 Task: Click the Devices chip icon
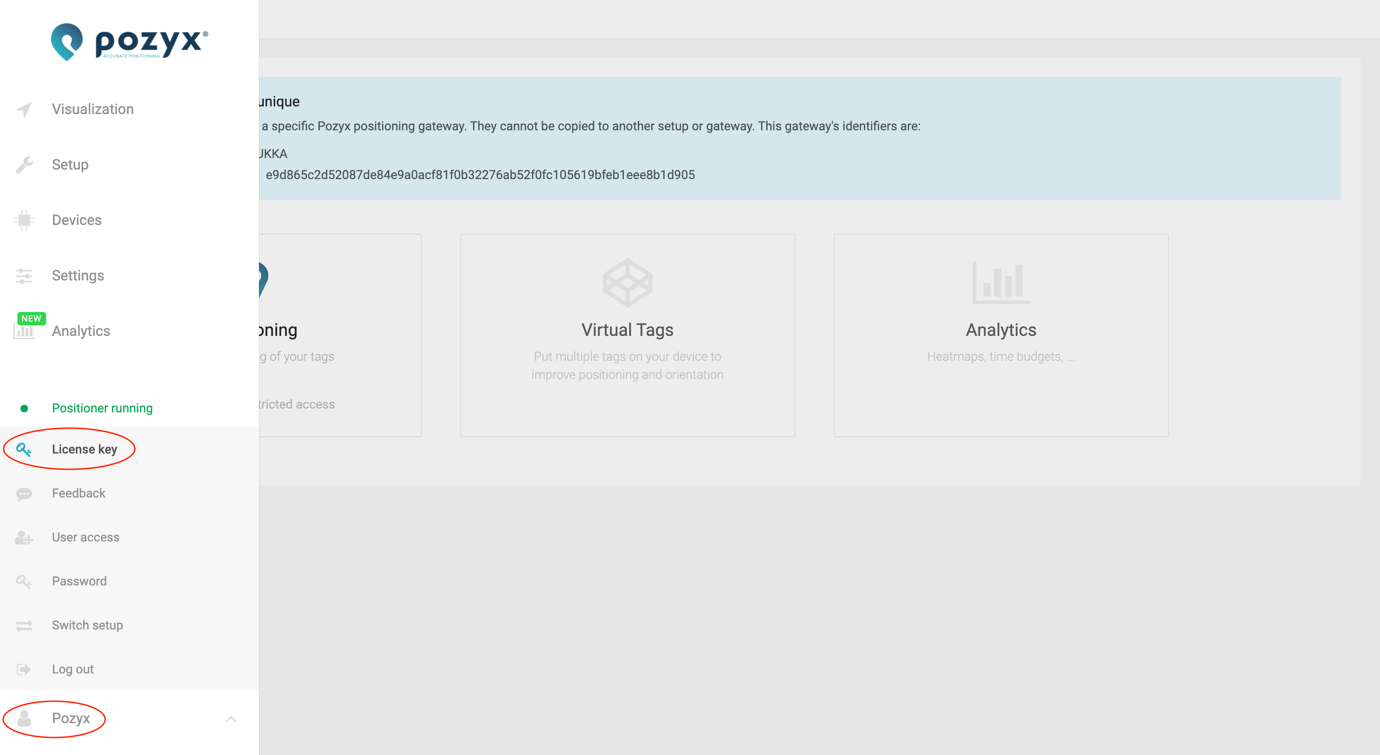tap(24, 220)
